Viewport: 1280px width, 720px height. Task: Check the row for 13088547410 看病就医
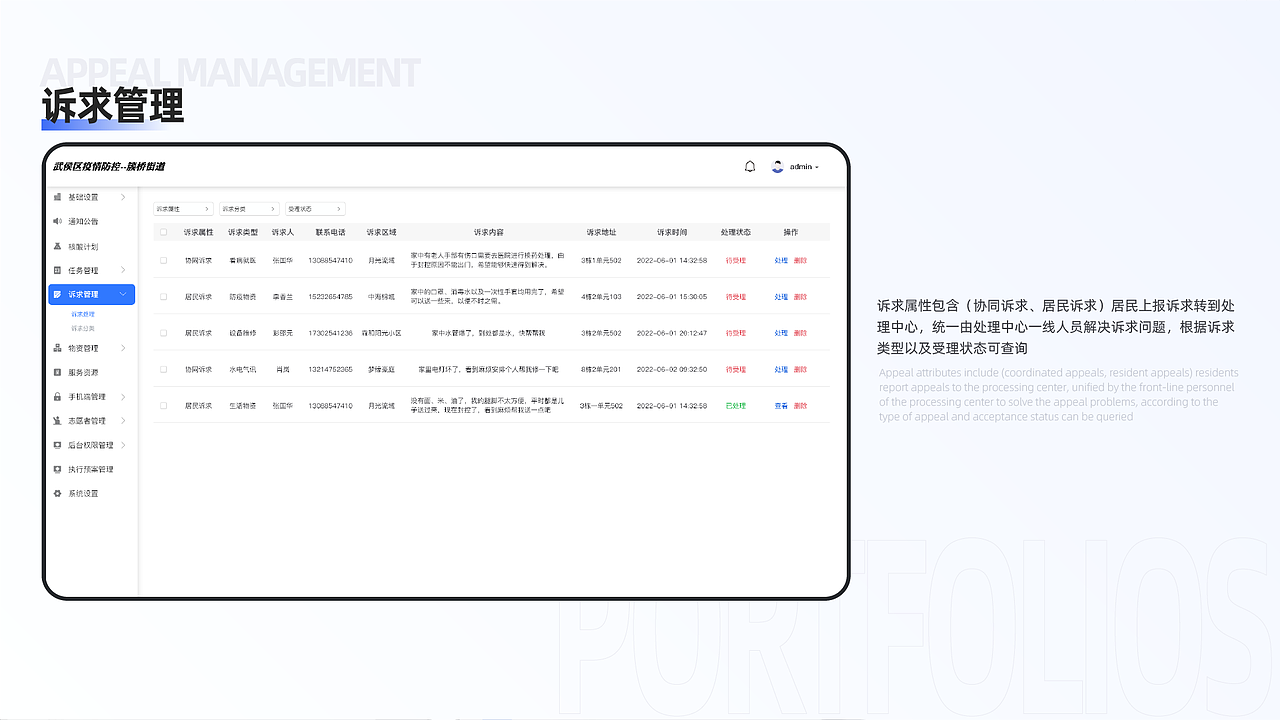coord(164,260)
